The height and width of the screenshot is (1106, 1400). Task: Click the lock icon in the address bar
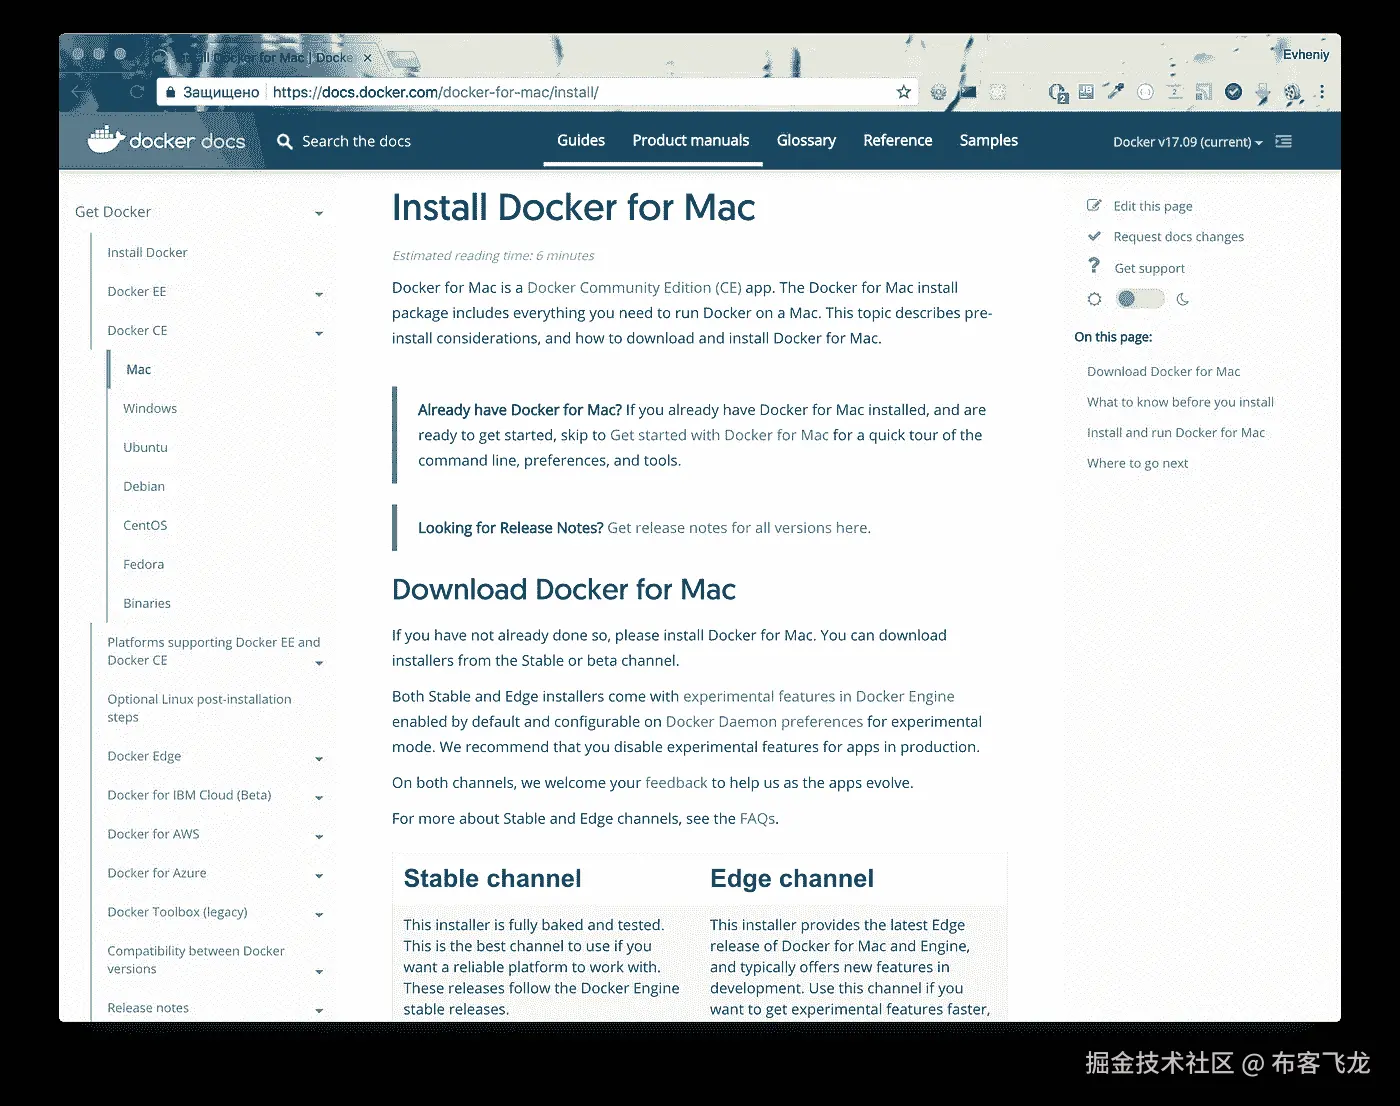pos(170,92)
